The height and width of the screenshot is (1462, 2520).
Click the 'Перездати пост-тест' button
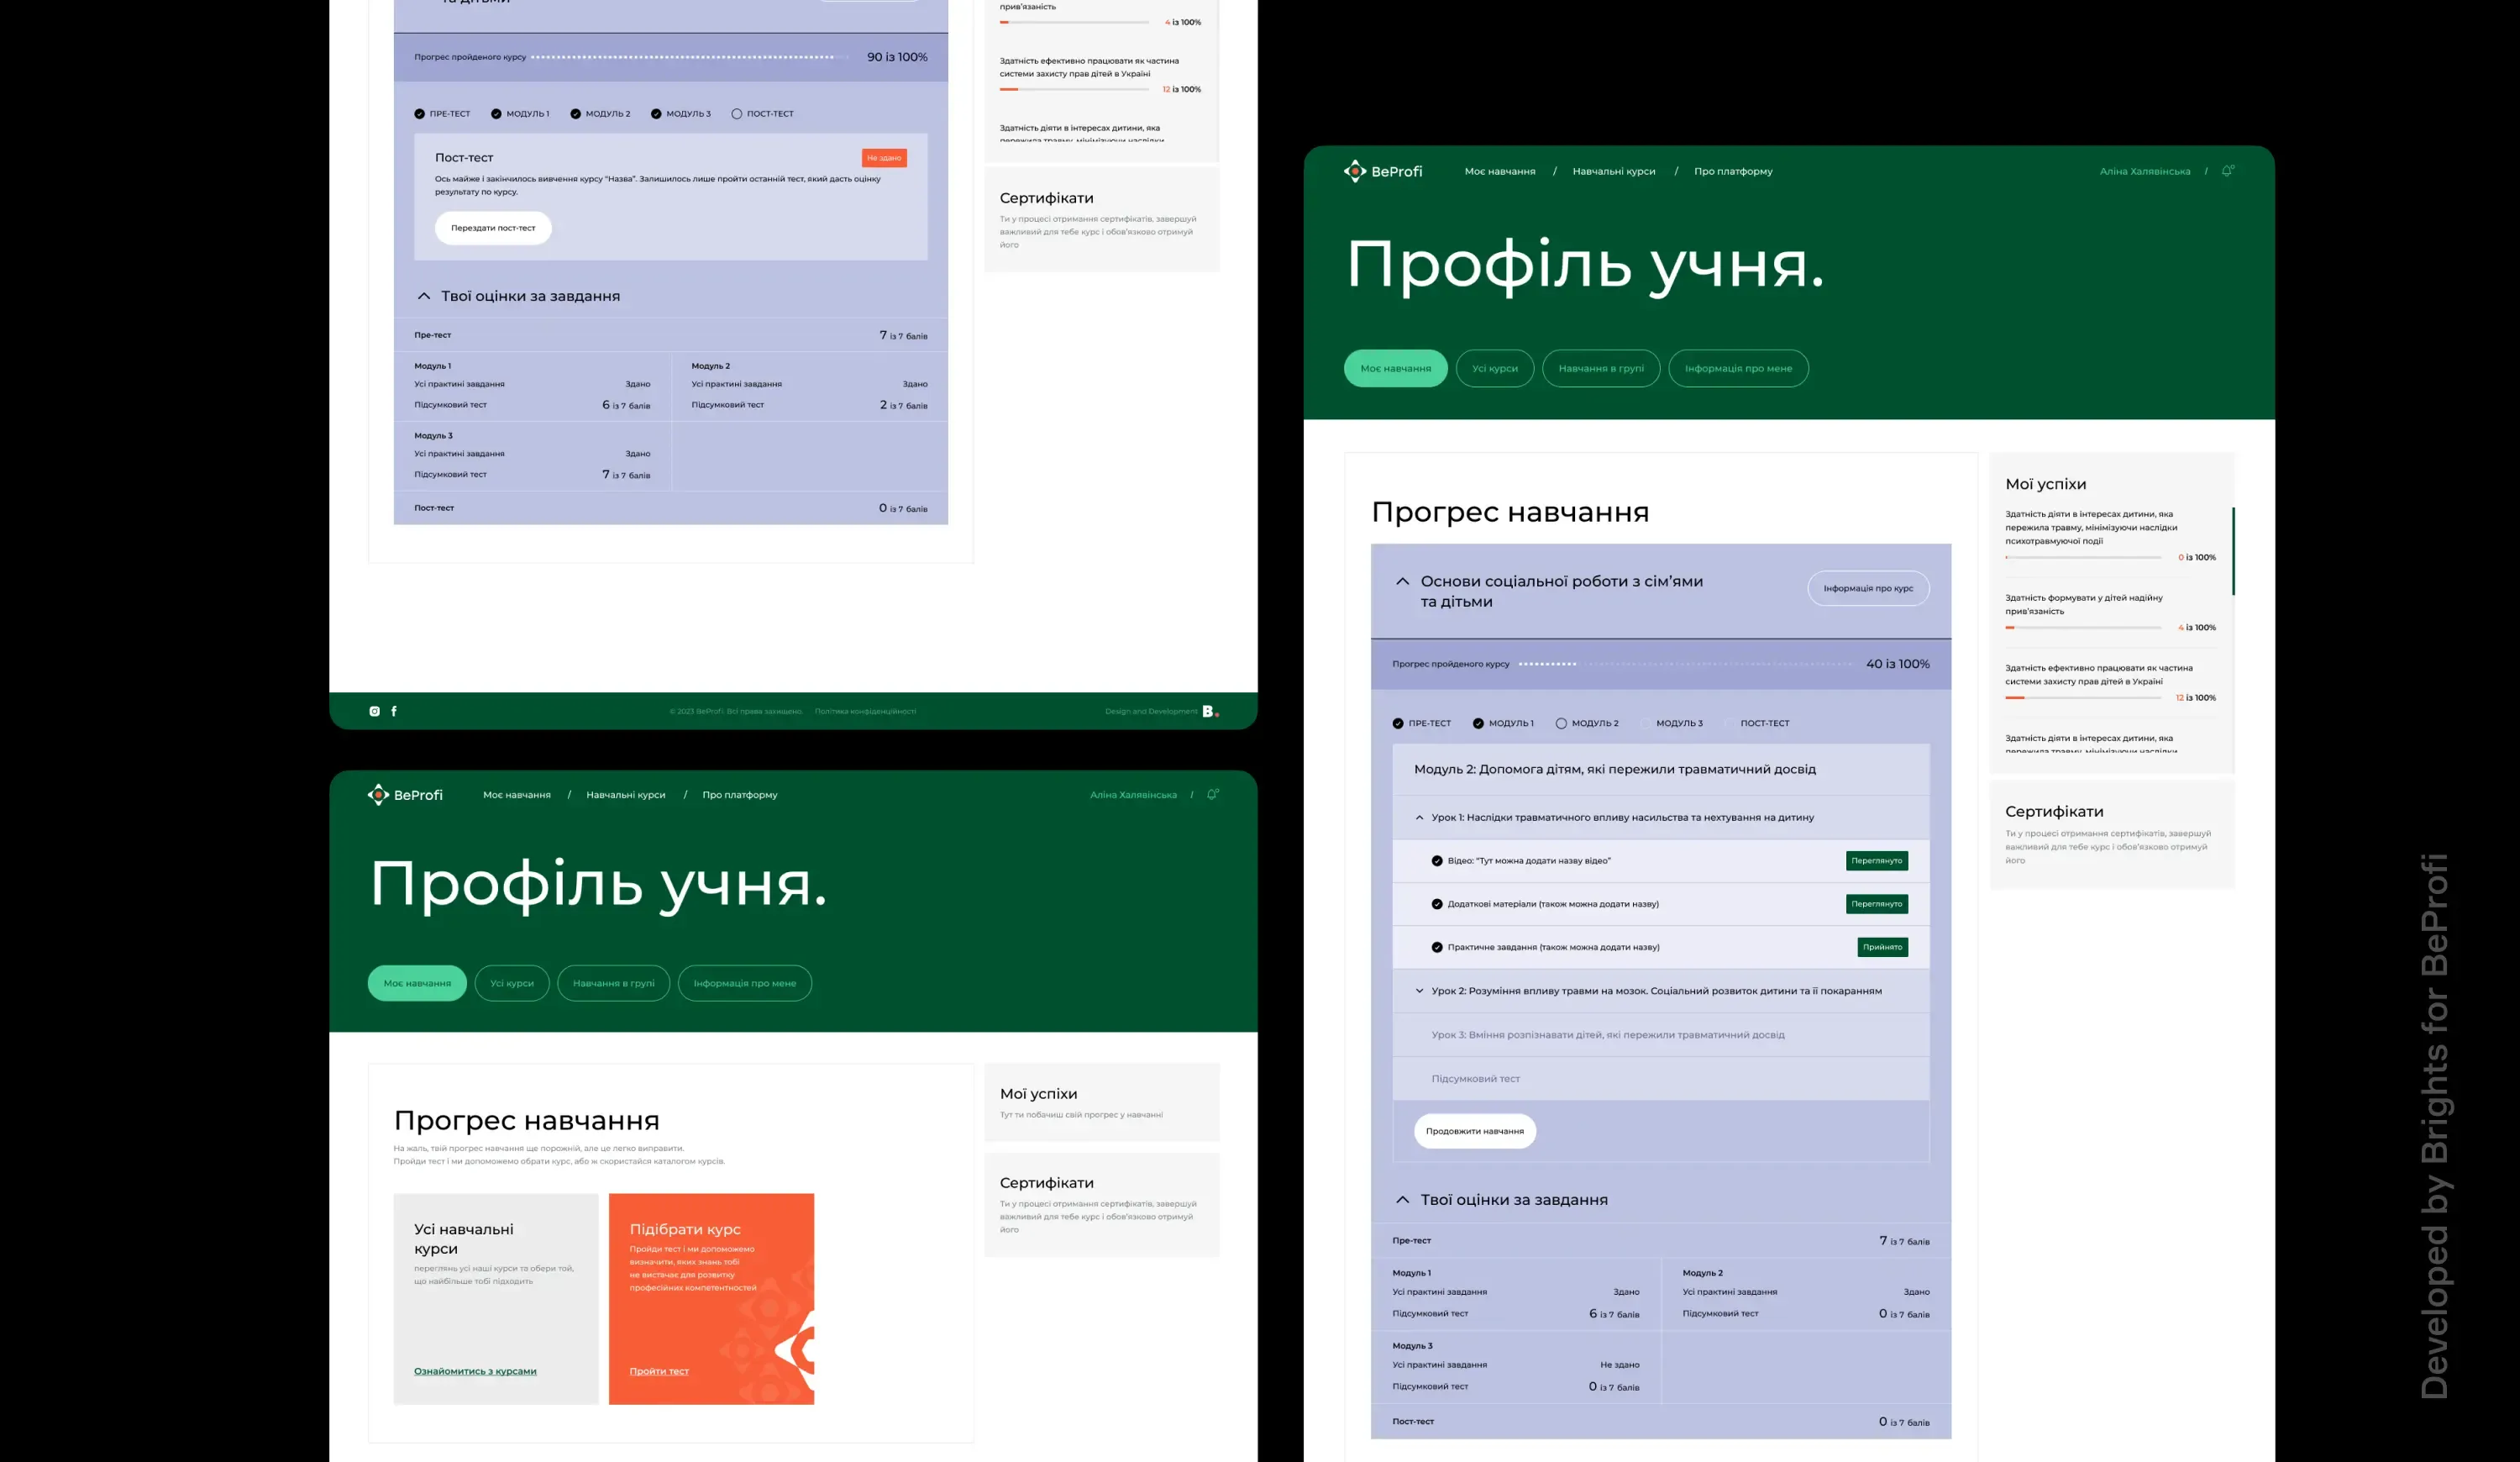click(x=492, y=228)
